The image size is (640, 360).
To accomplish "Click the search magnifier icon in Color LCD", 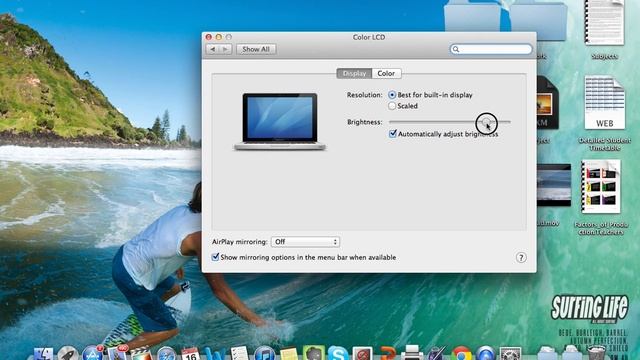I will click(456, 49).
